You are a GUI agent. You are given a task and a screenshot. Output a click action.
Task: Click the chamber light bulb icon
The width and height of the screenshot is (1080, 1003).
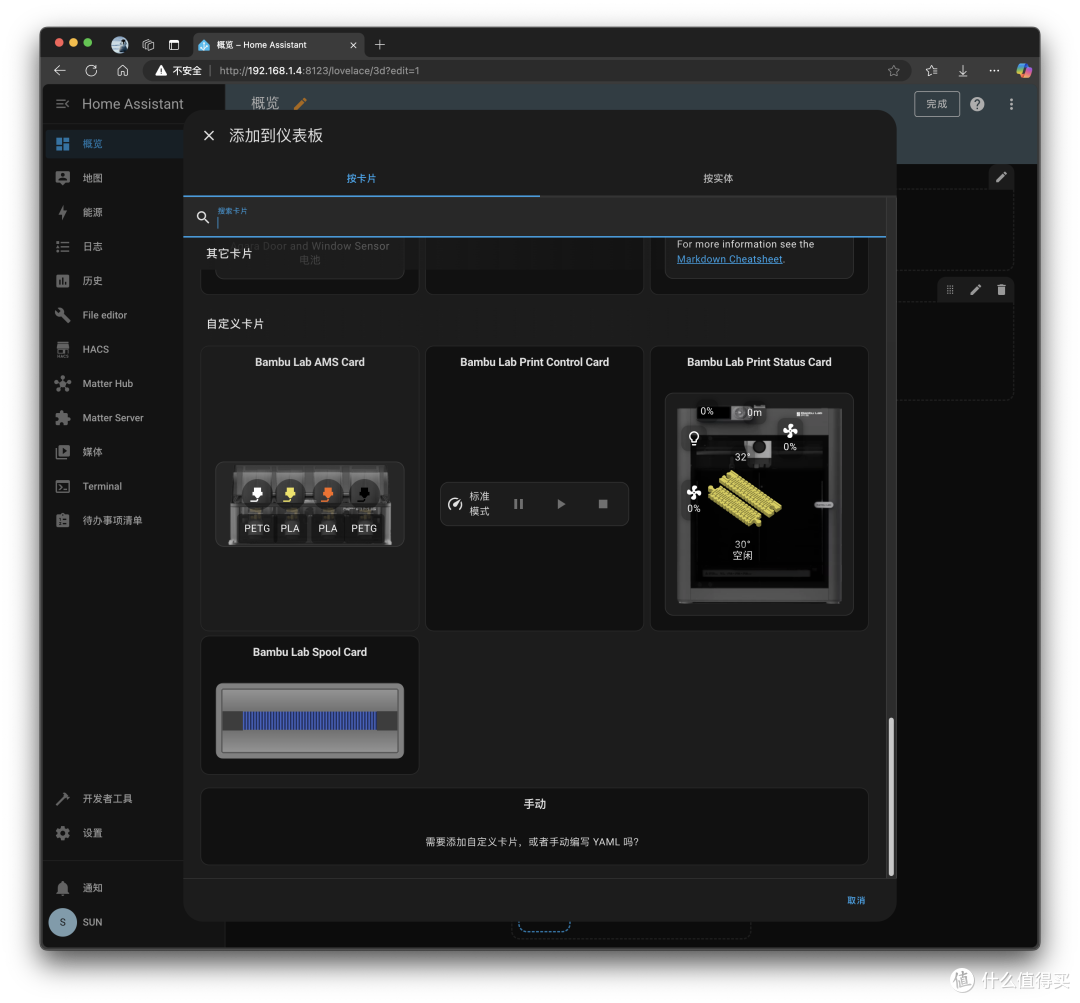(x=694, y=438)
